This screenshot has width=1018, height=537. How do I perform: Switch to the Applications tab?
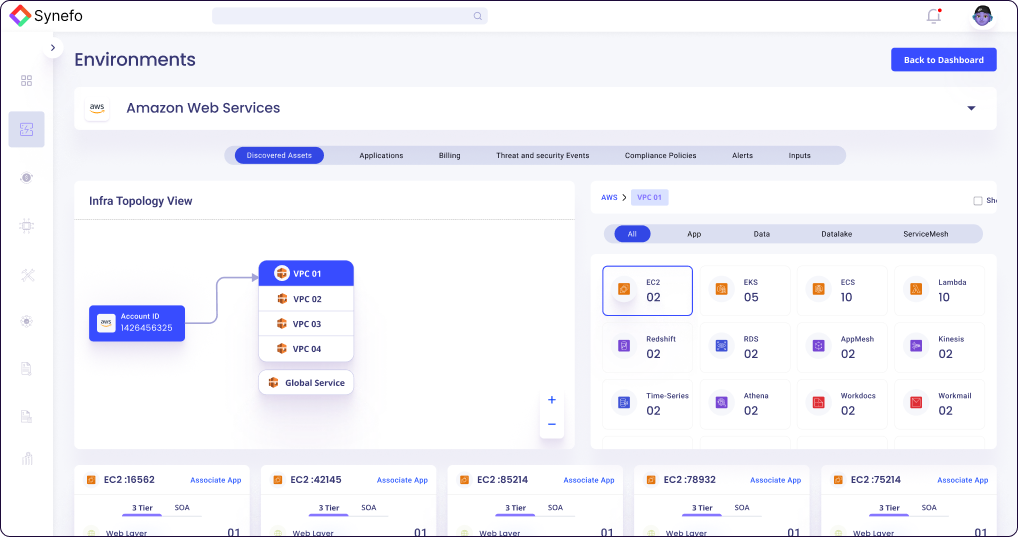[381, 155]
